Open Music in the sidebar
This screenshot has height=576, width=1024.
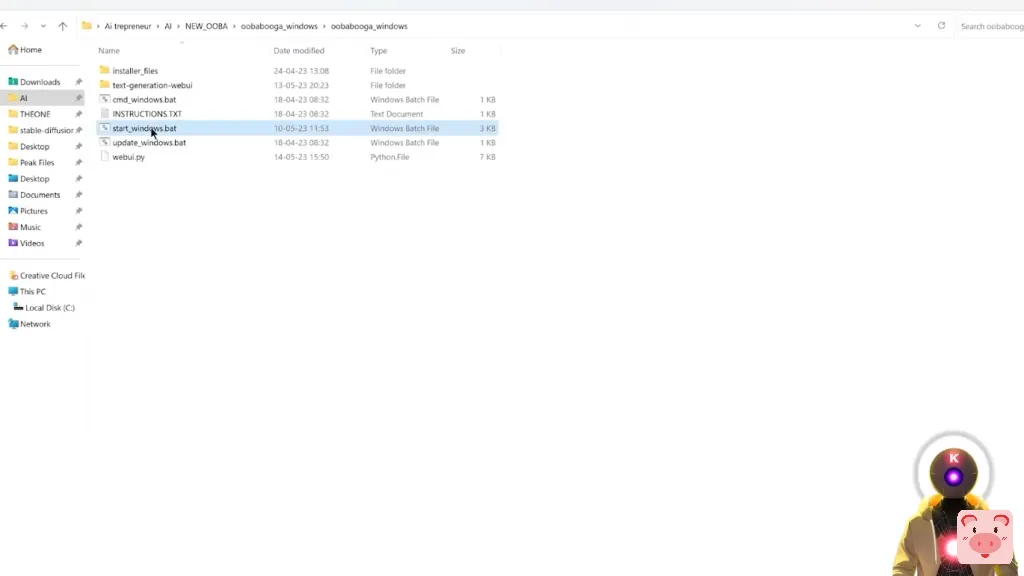(30, 227)
